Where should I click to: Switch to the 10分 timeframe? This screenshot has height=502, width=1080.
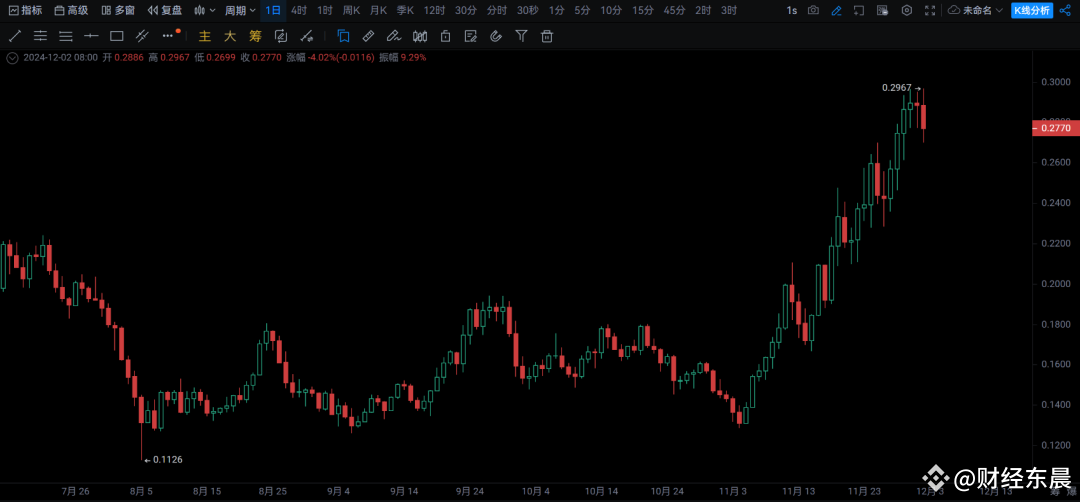point(610,10)
